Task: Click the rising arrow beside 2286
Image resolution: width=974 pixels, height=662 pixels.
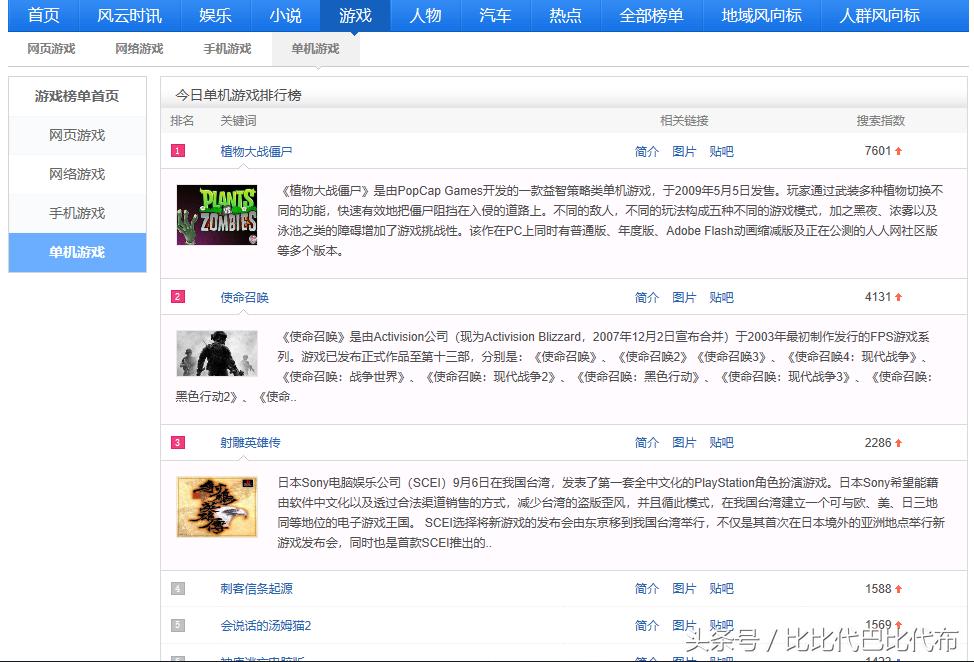Action: coord(898,442)
